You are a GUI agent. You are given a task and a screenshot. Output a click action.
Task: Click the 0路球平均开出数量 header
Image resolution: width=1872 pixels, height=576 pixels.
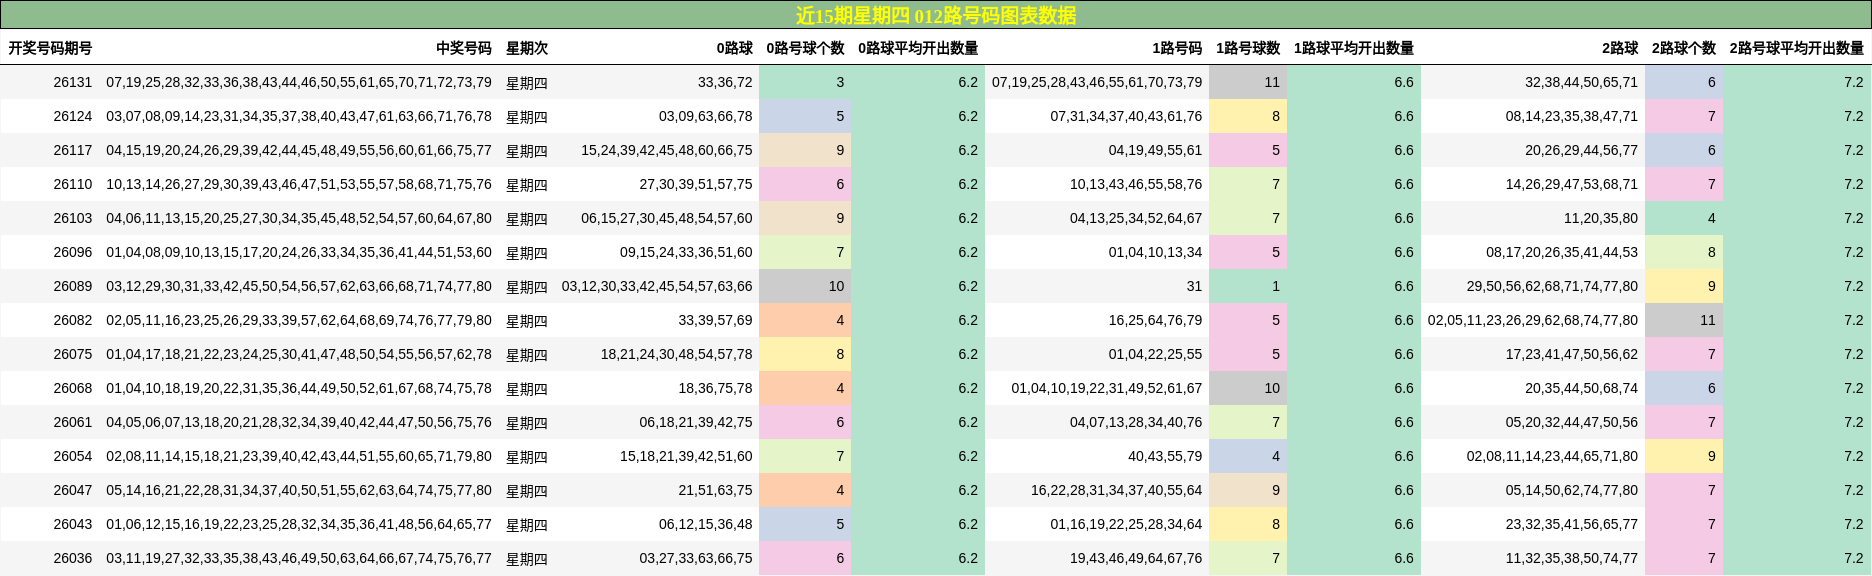tap(918, 48)
